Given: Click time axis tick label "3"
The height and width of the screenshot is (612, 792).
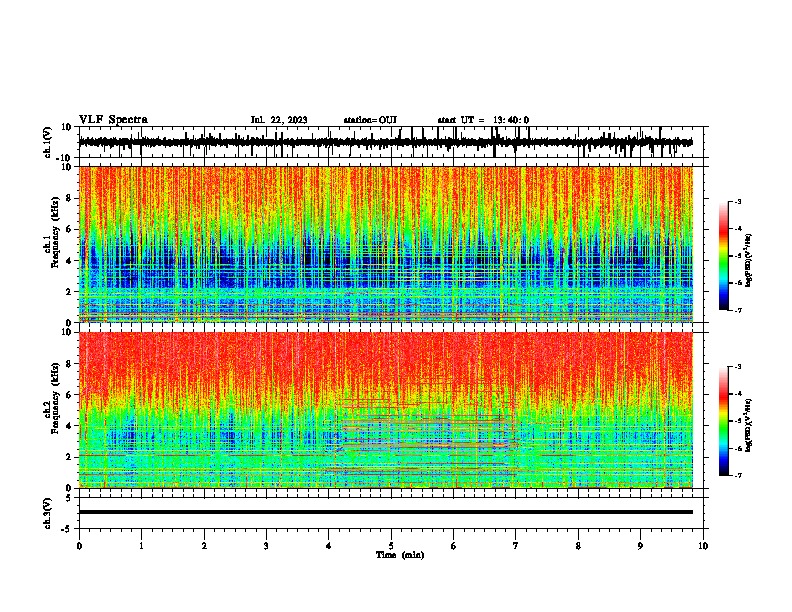Looking at the screenshot, I should [266, 546].
